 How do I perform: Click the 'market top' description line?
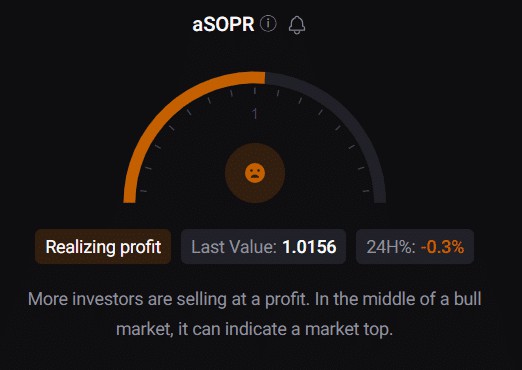pyautogui.click(x=255, y=329)
